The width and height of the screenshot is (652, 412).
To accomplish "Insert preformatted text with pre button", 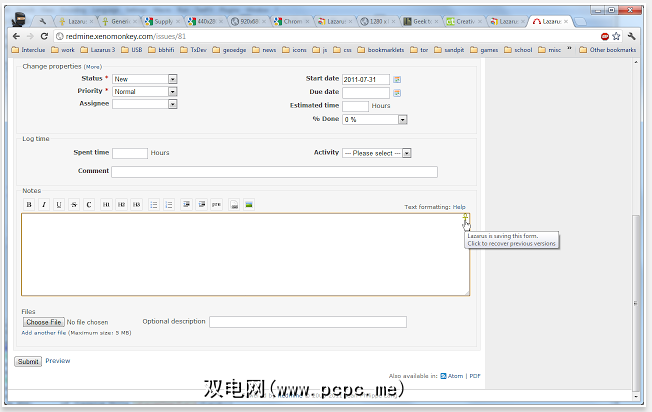I will click(x=216, y=205).
